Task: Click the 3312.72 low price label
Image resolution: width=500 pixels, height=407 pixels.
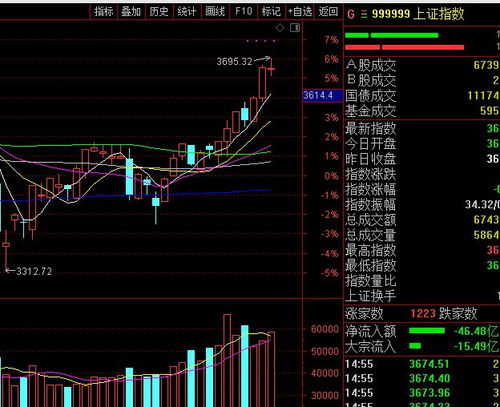Action: [34, 271]
